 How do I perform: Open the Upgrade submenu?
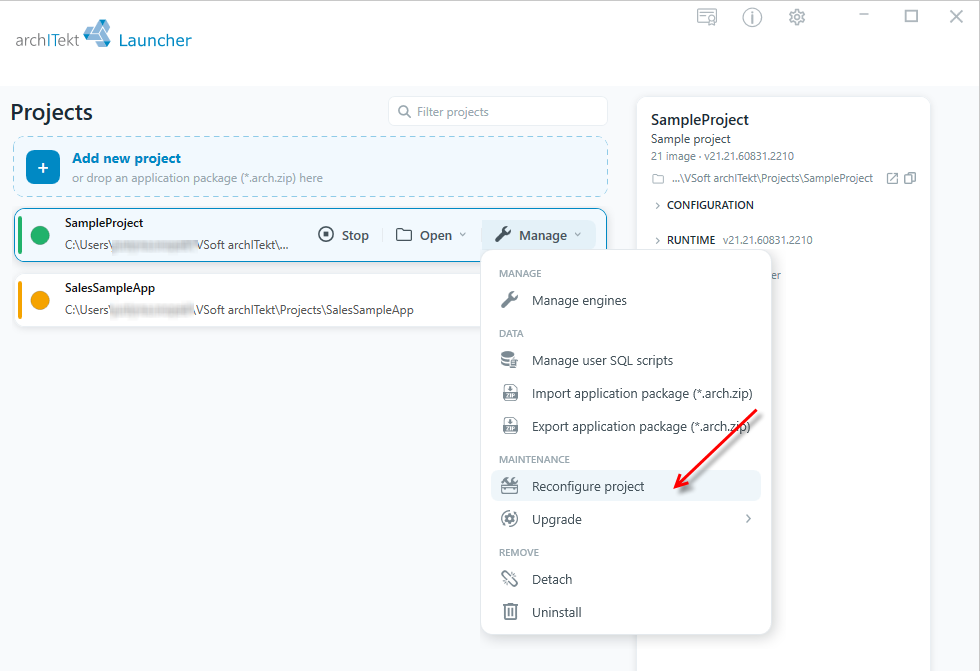point(626,519)
